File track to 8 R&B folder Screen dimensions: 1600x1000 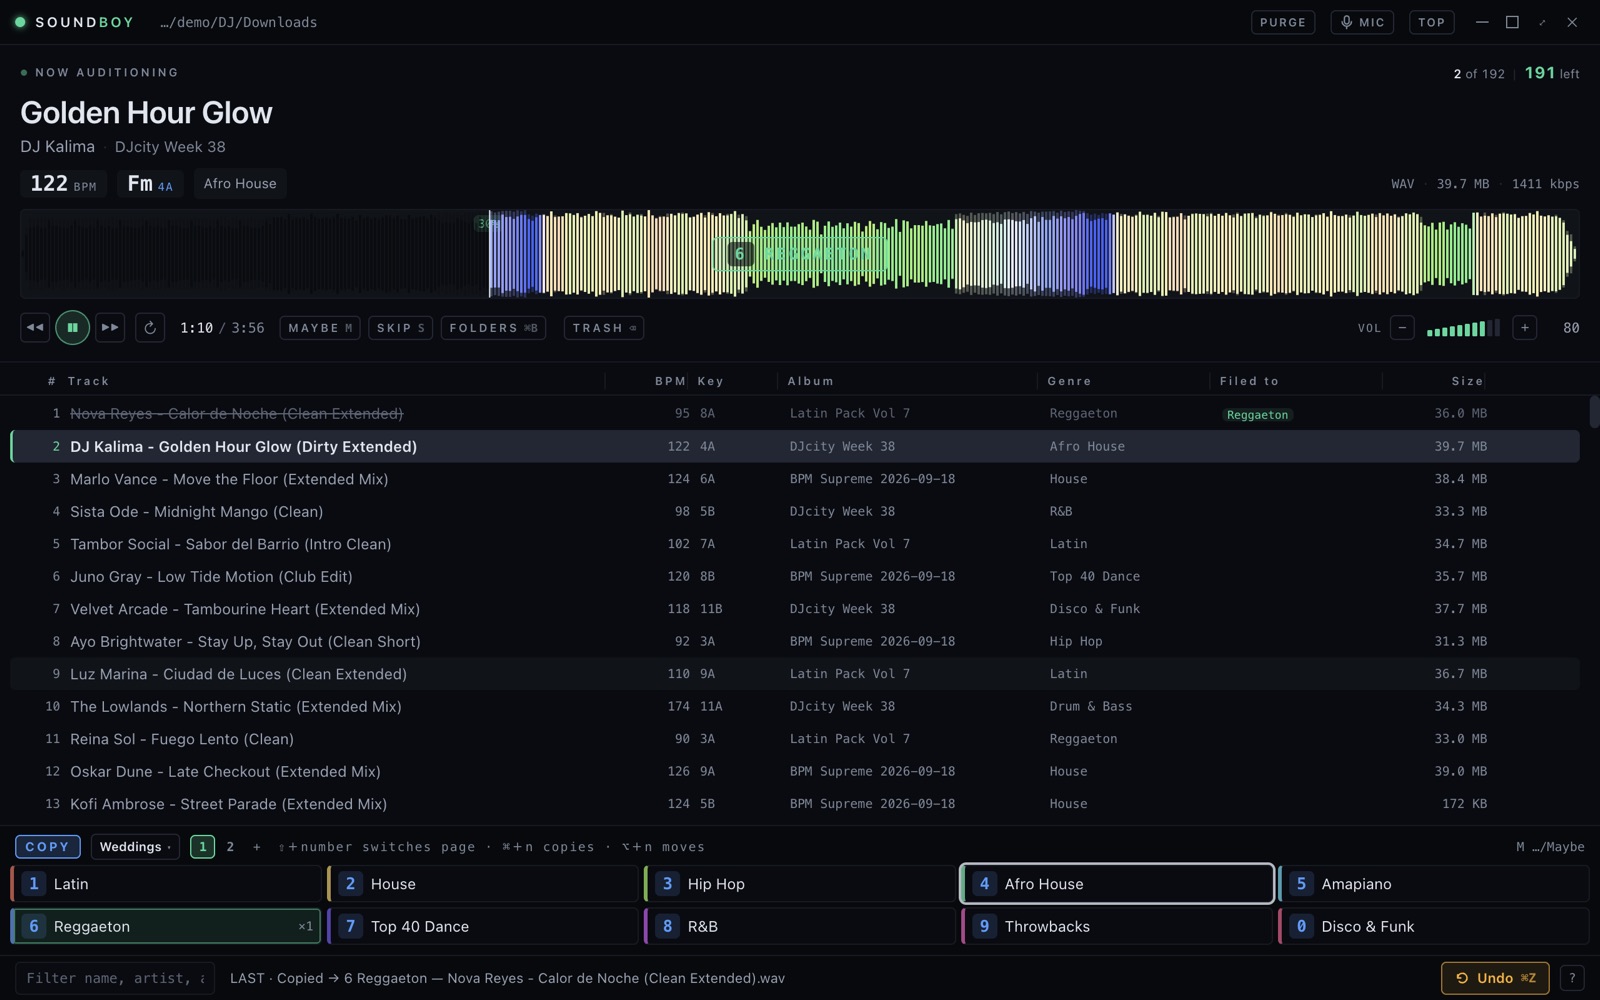click(x=800, y=927)
